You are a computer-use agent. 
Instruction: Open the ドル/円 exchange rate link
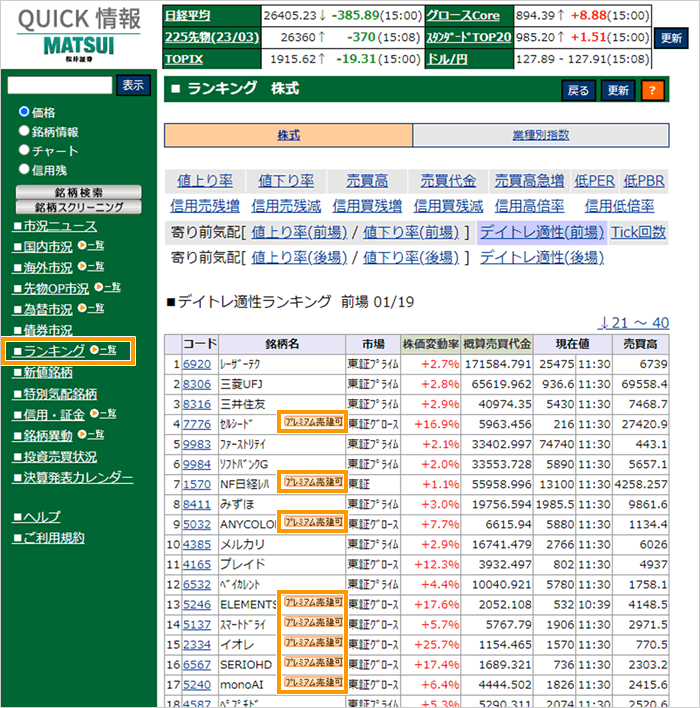[x=447, y=59]
